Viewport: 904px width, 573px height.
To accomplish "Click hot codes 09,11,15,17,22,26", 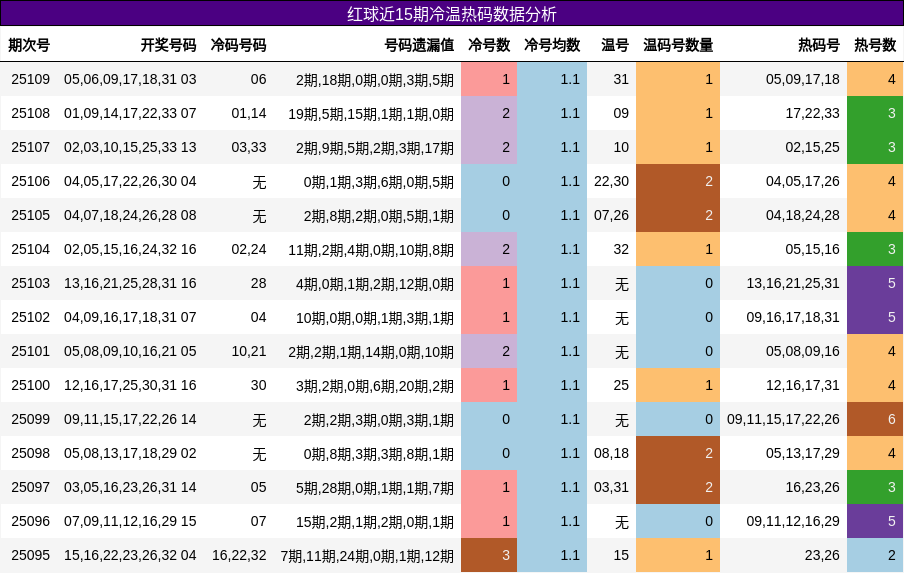I will [x=783, y=419].
